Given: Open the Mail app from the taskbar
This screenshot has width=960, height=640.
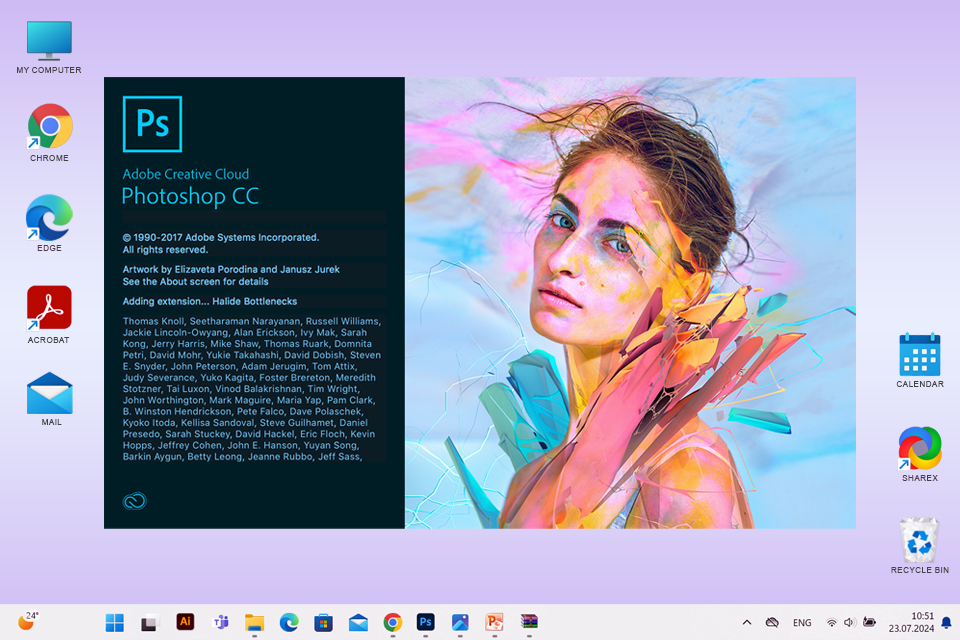Looking at the screenshot, I should point(358,622).
